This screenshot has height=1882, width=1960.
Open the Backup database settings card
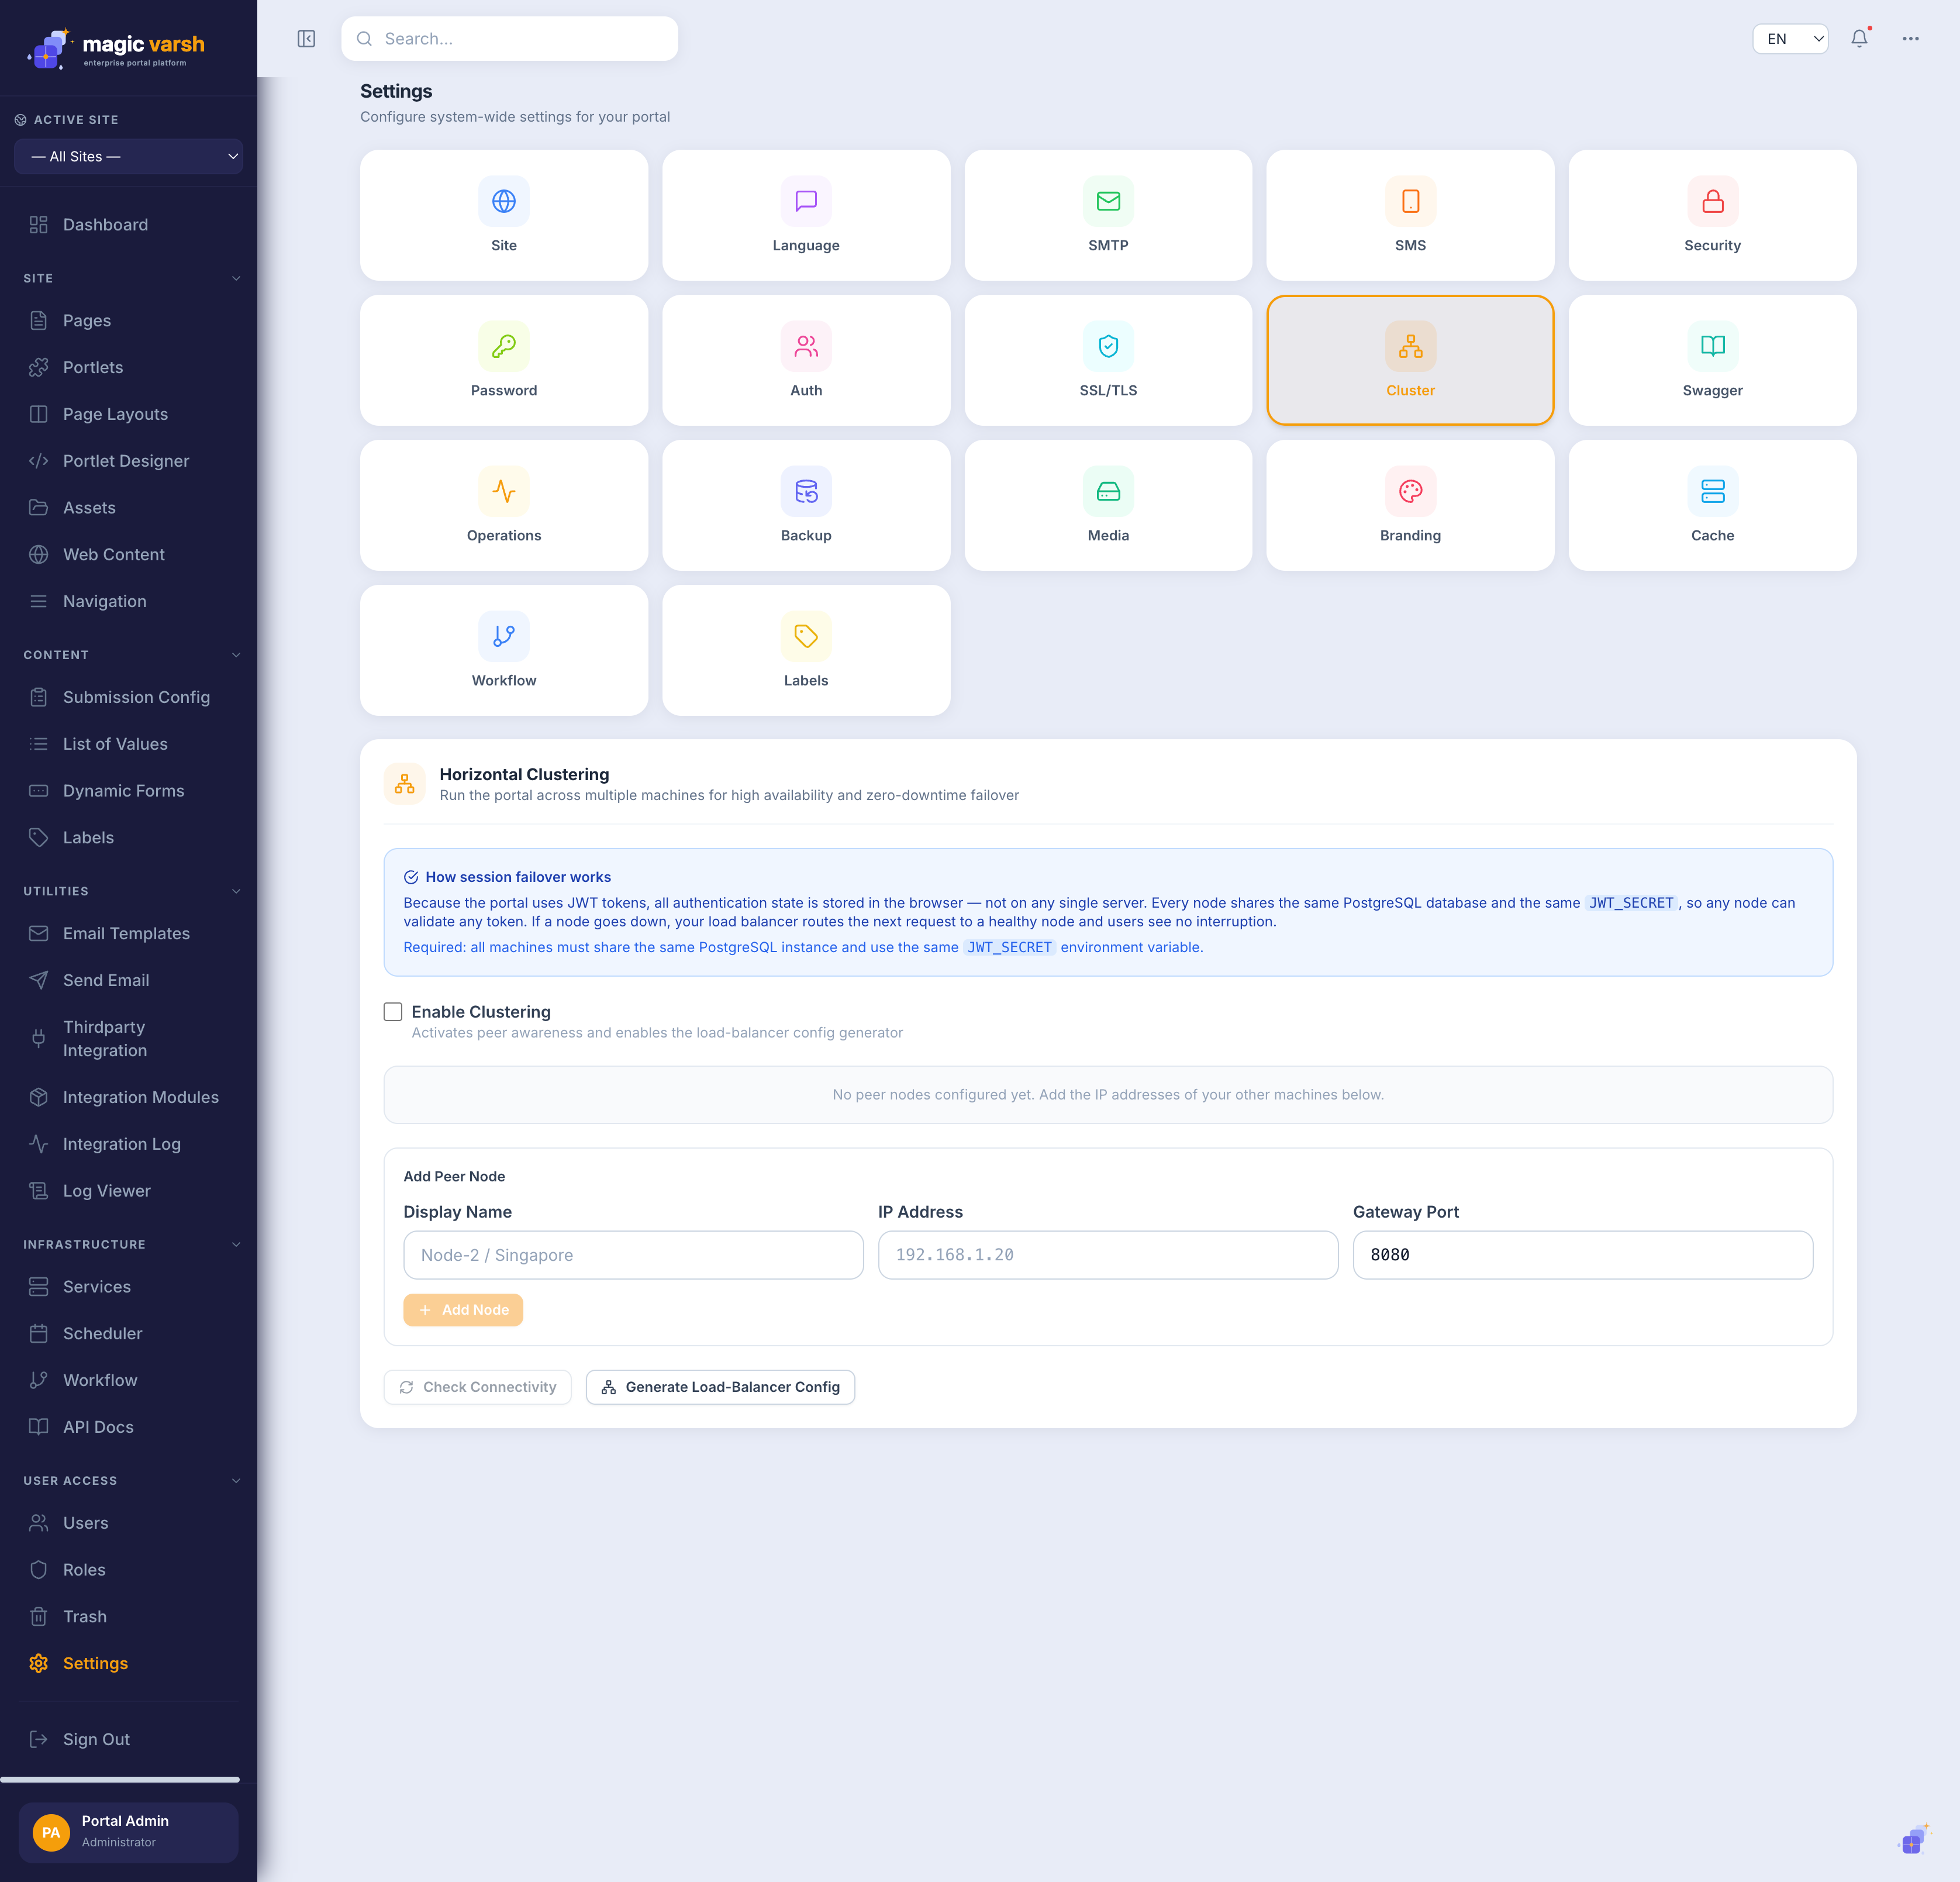(x=806, y=505)
